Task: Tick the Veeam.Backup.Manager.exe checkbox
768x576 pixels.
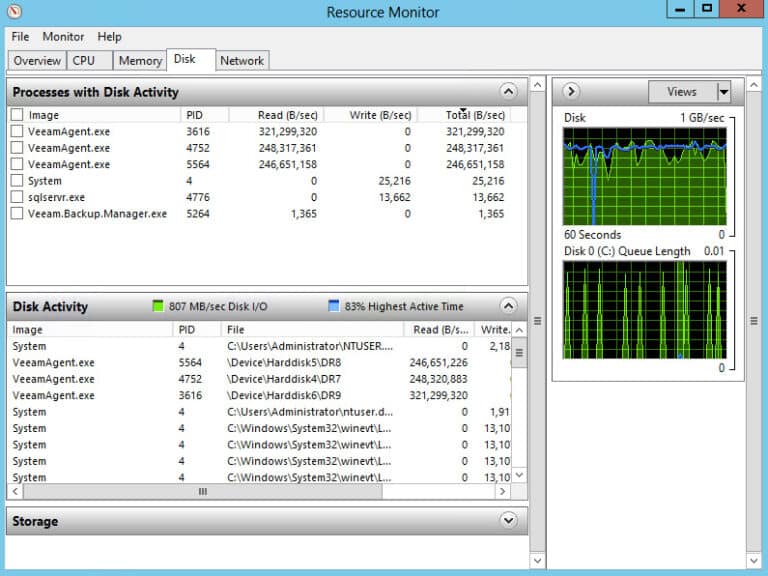Action: coord(17,213)
